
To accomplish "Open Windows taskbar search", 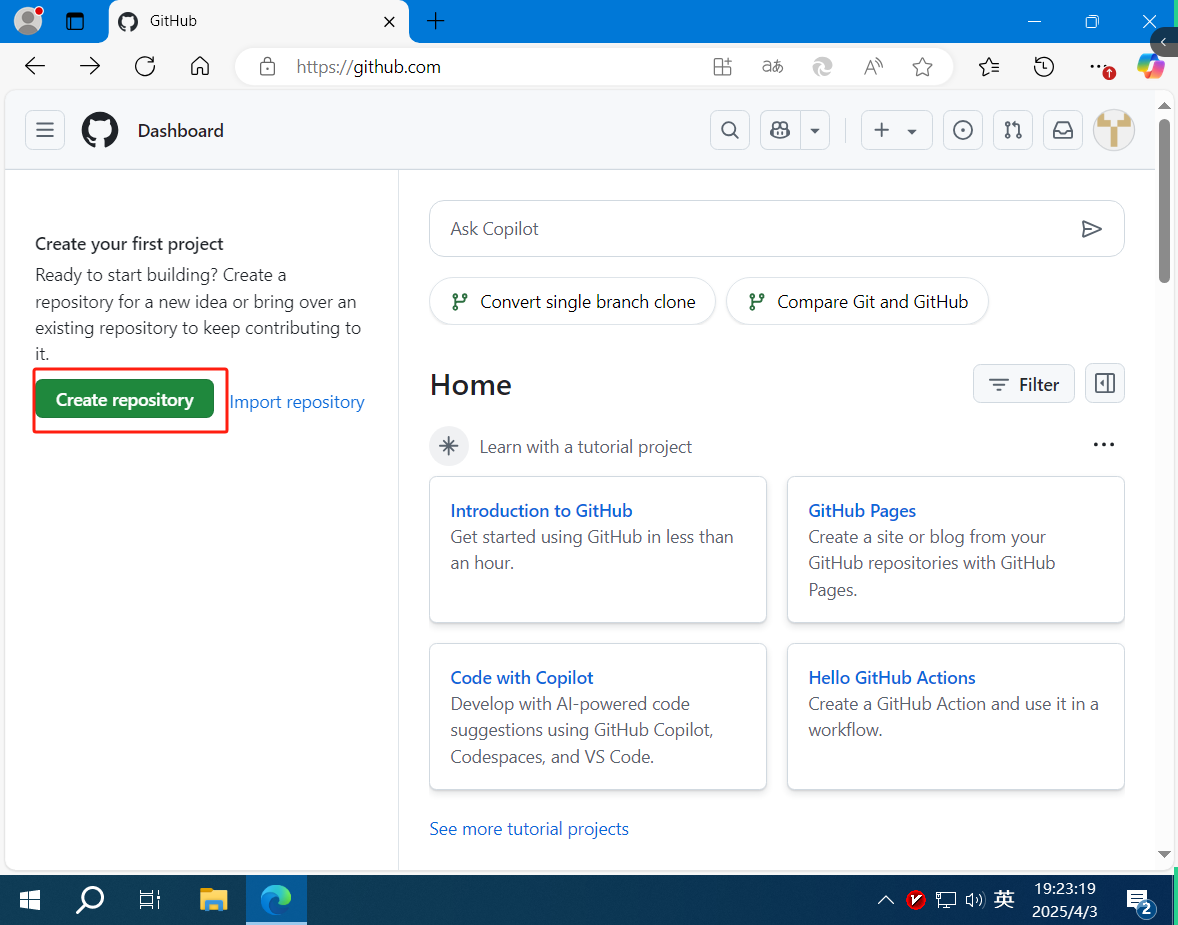I will pos(90,899).
